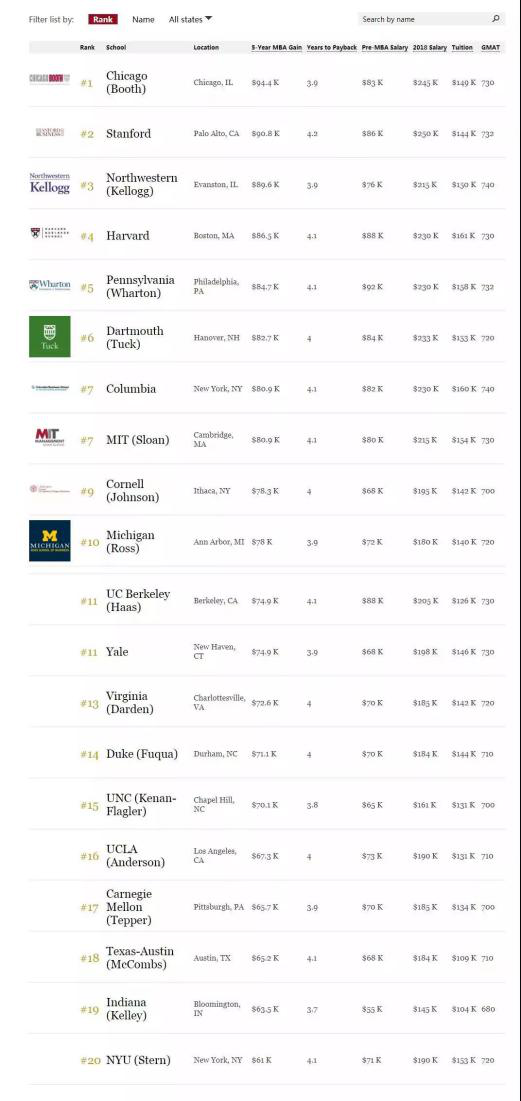Filter the list by Name
Screen dimensions: 521x1101
[x=143, y=19]
